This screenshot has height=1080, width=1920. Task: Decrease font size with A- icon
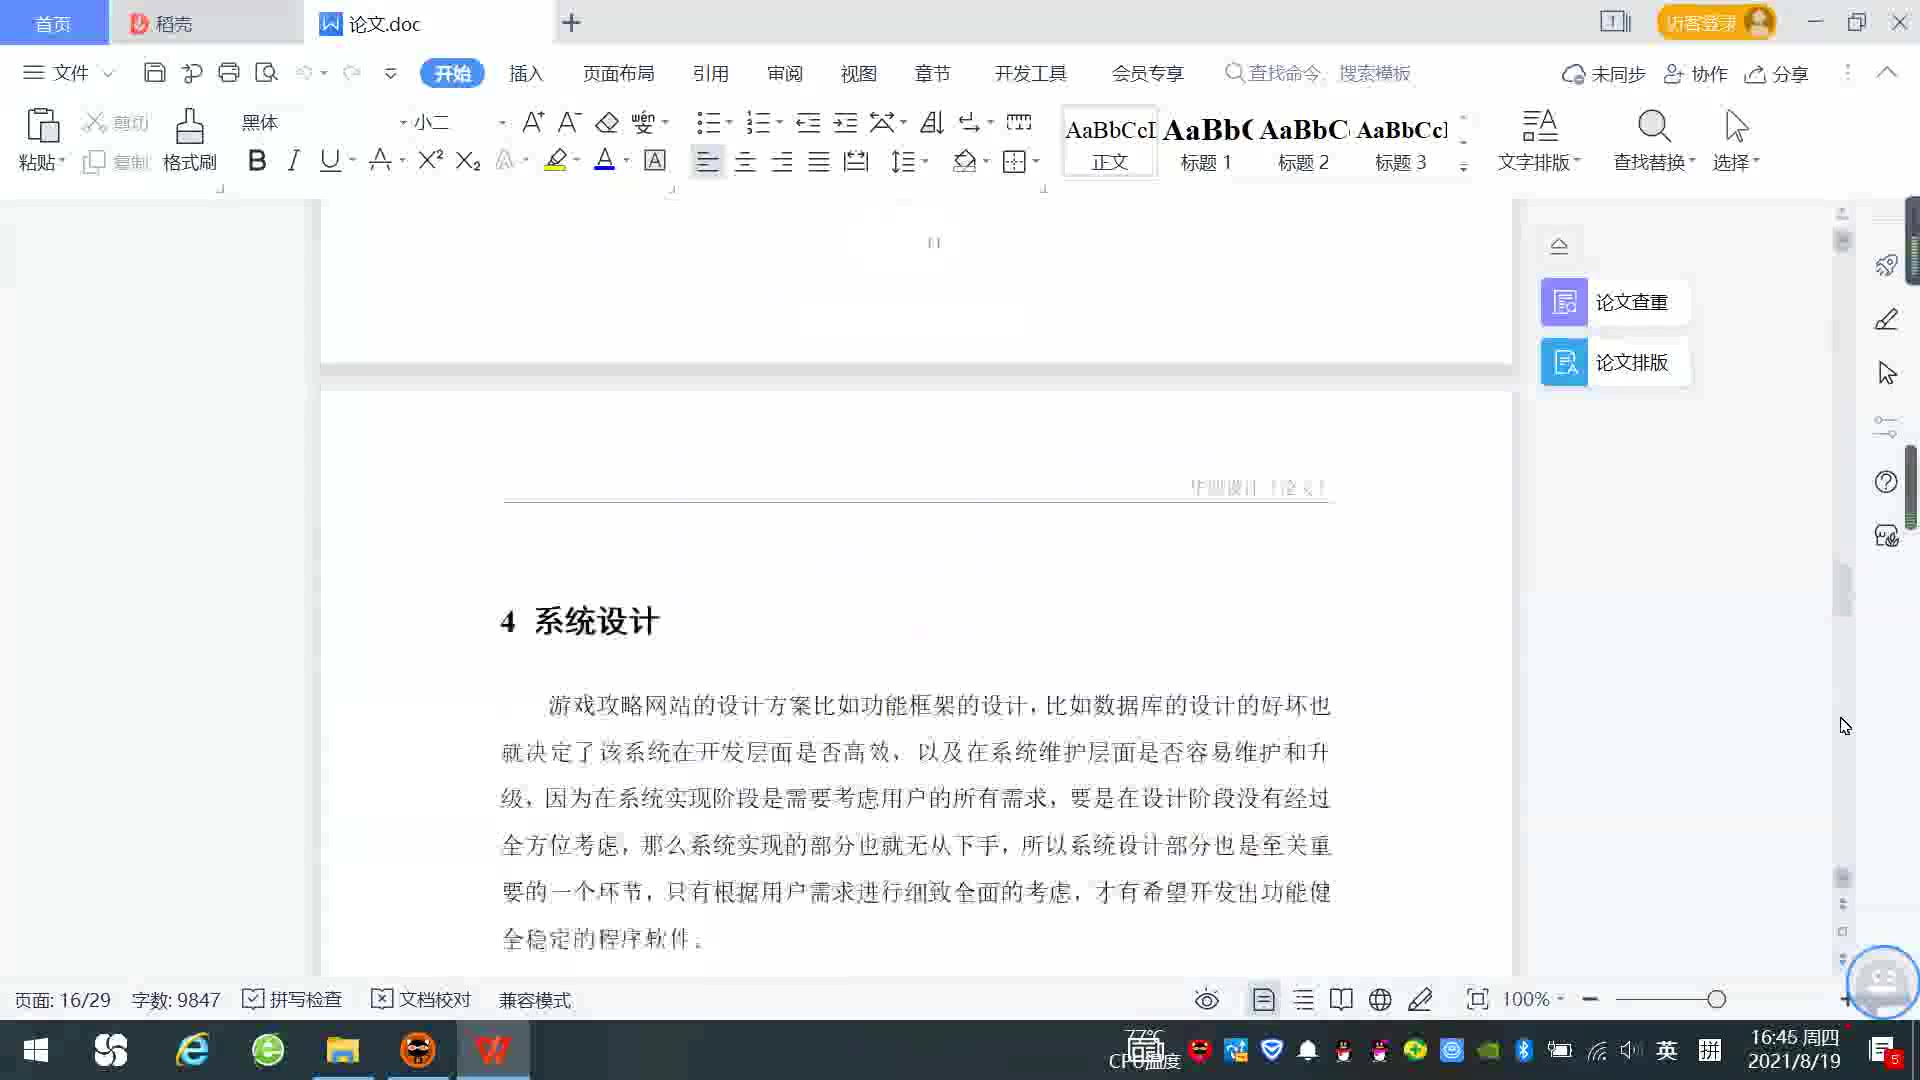pos(569,122)
